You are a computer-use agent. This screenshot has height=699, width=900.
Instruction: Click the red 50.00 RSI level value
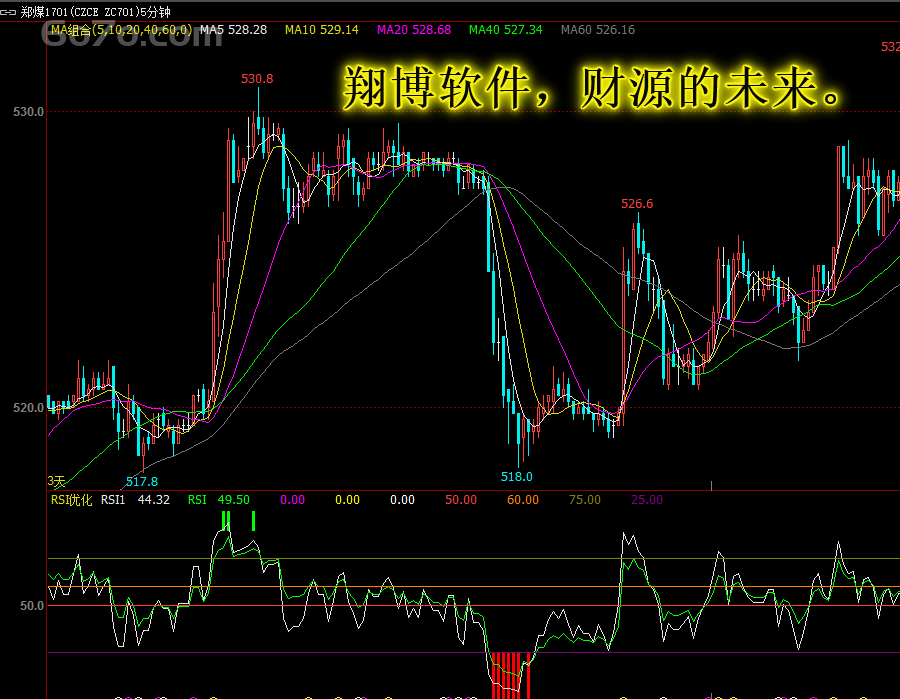[x=461, y=500]
